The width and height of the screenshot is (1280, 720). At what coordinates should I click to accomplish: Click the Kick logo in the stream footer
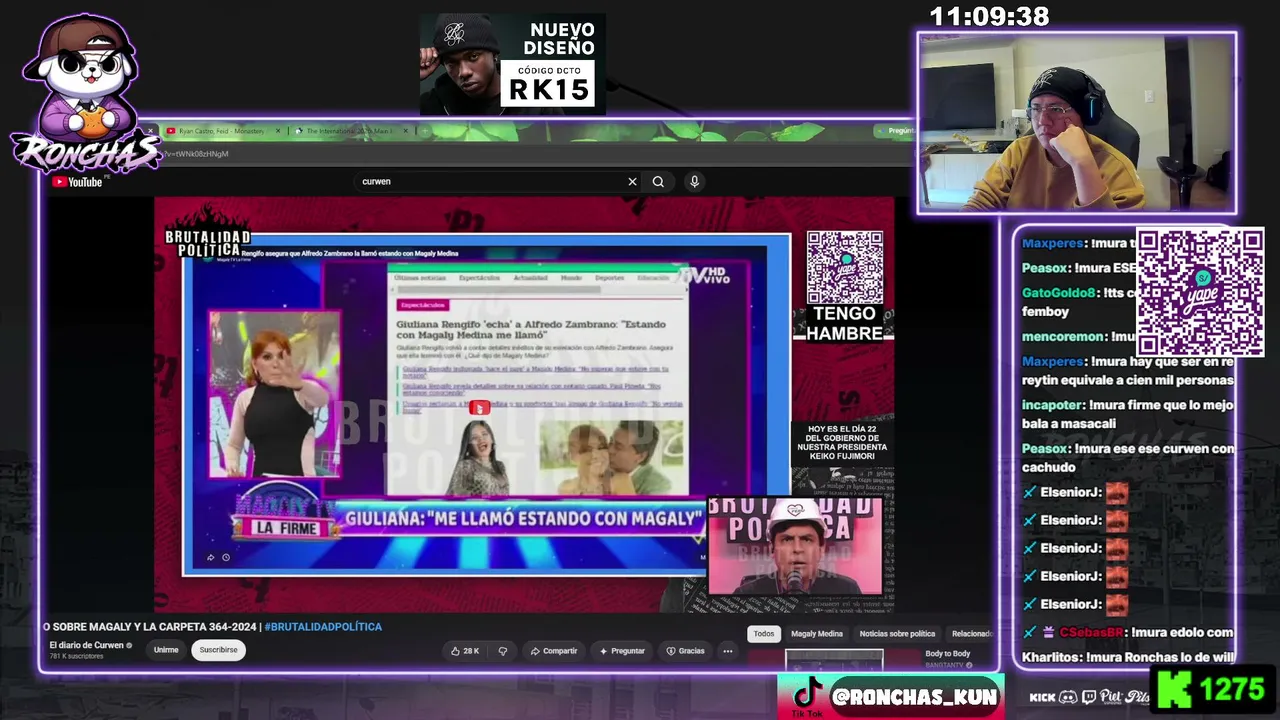1042,697
